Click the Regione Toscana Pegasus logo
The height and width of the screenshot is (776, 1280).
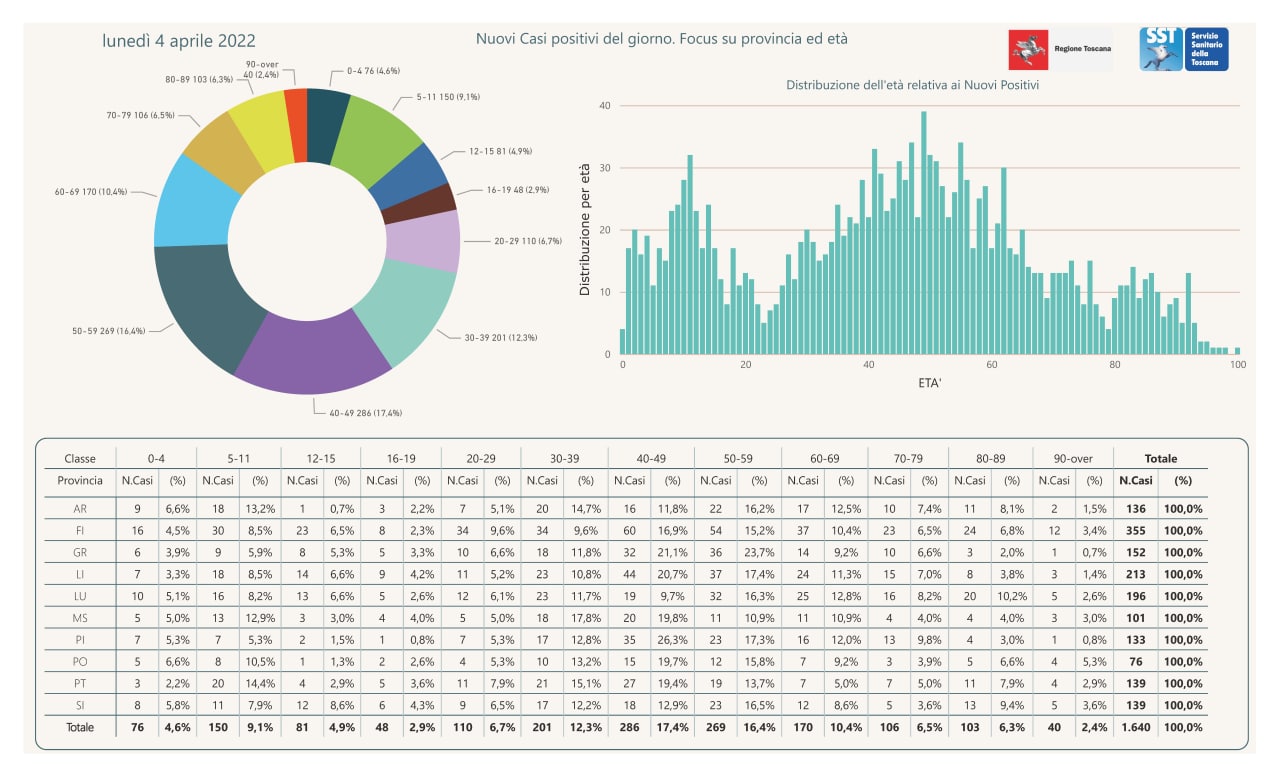point(1026,49)
